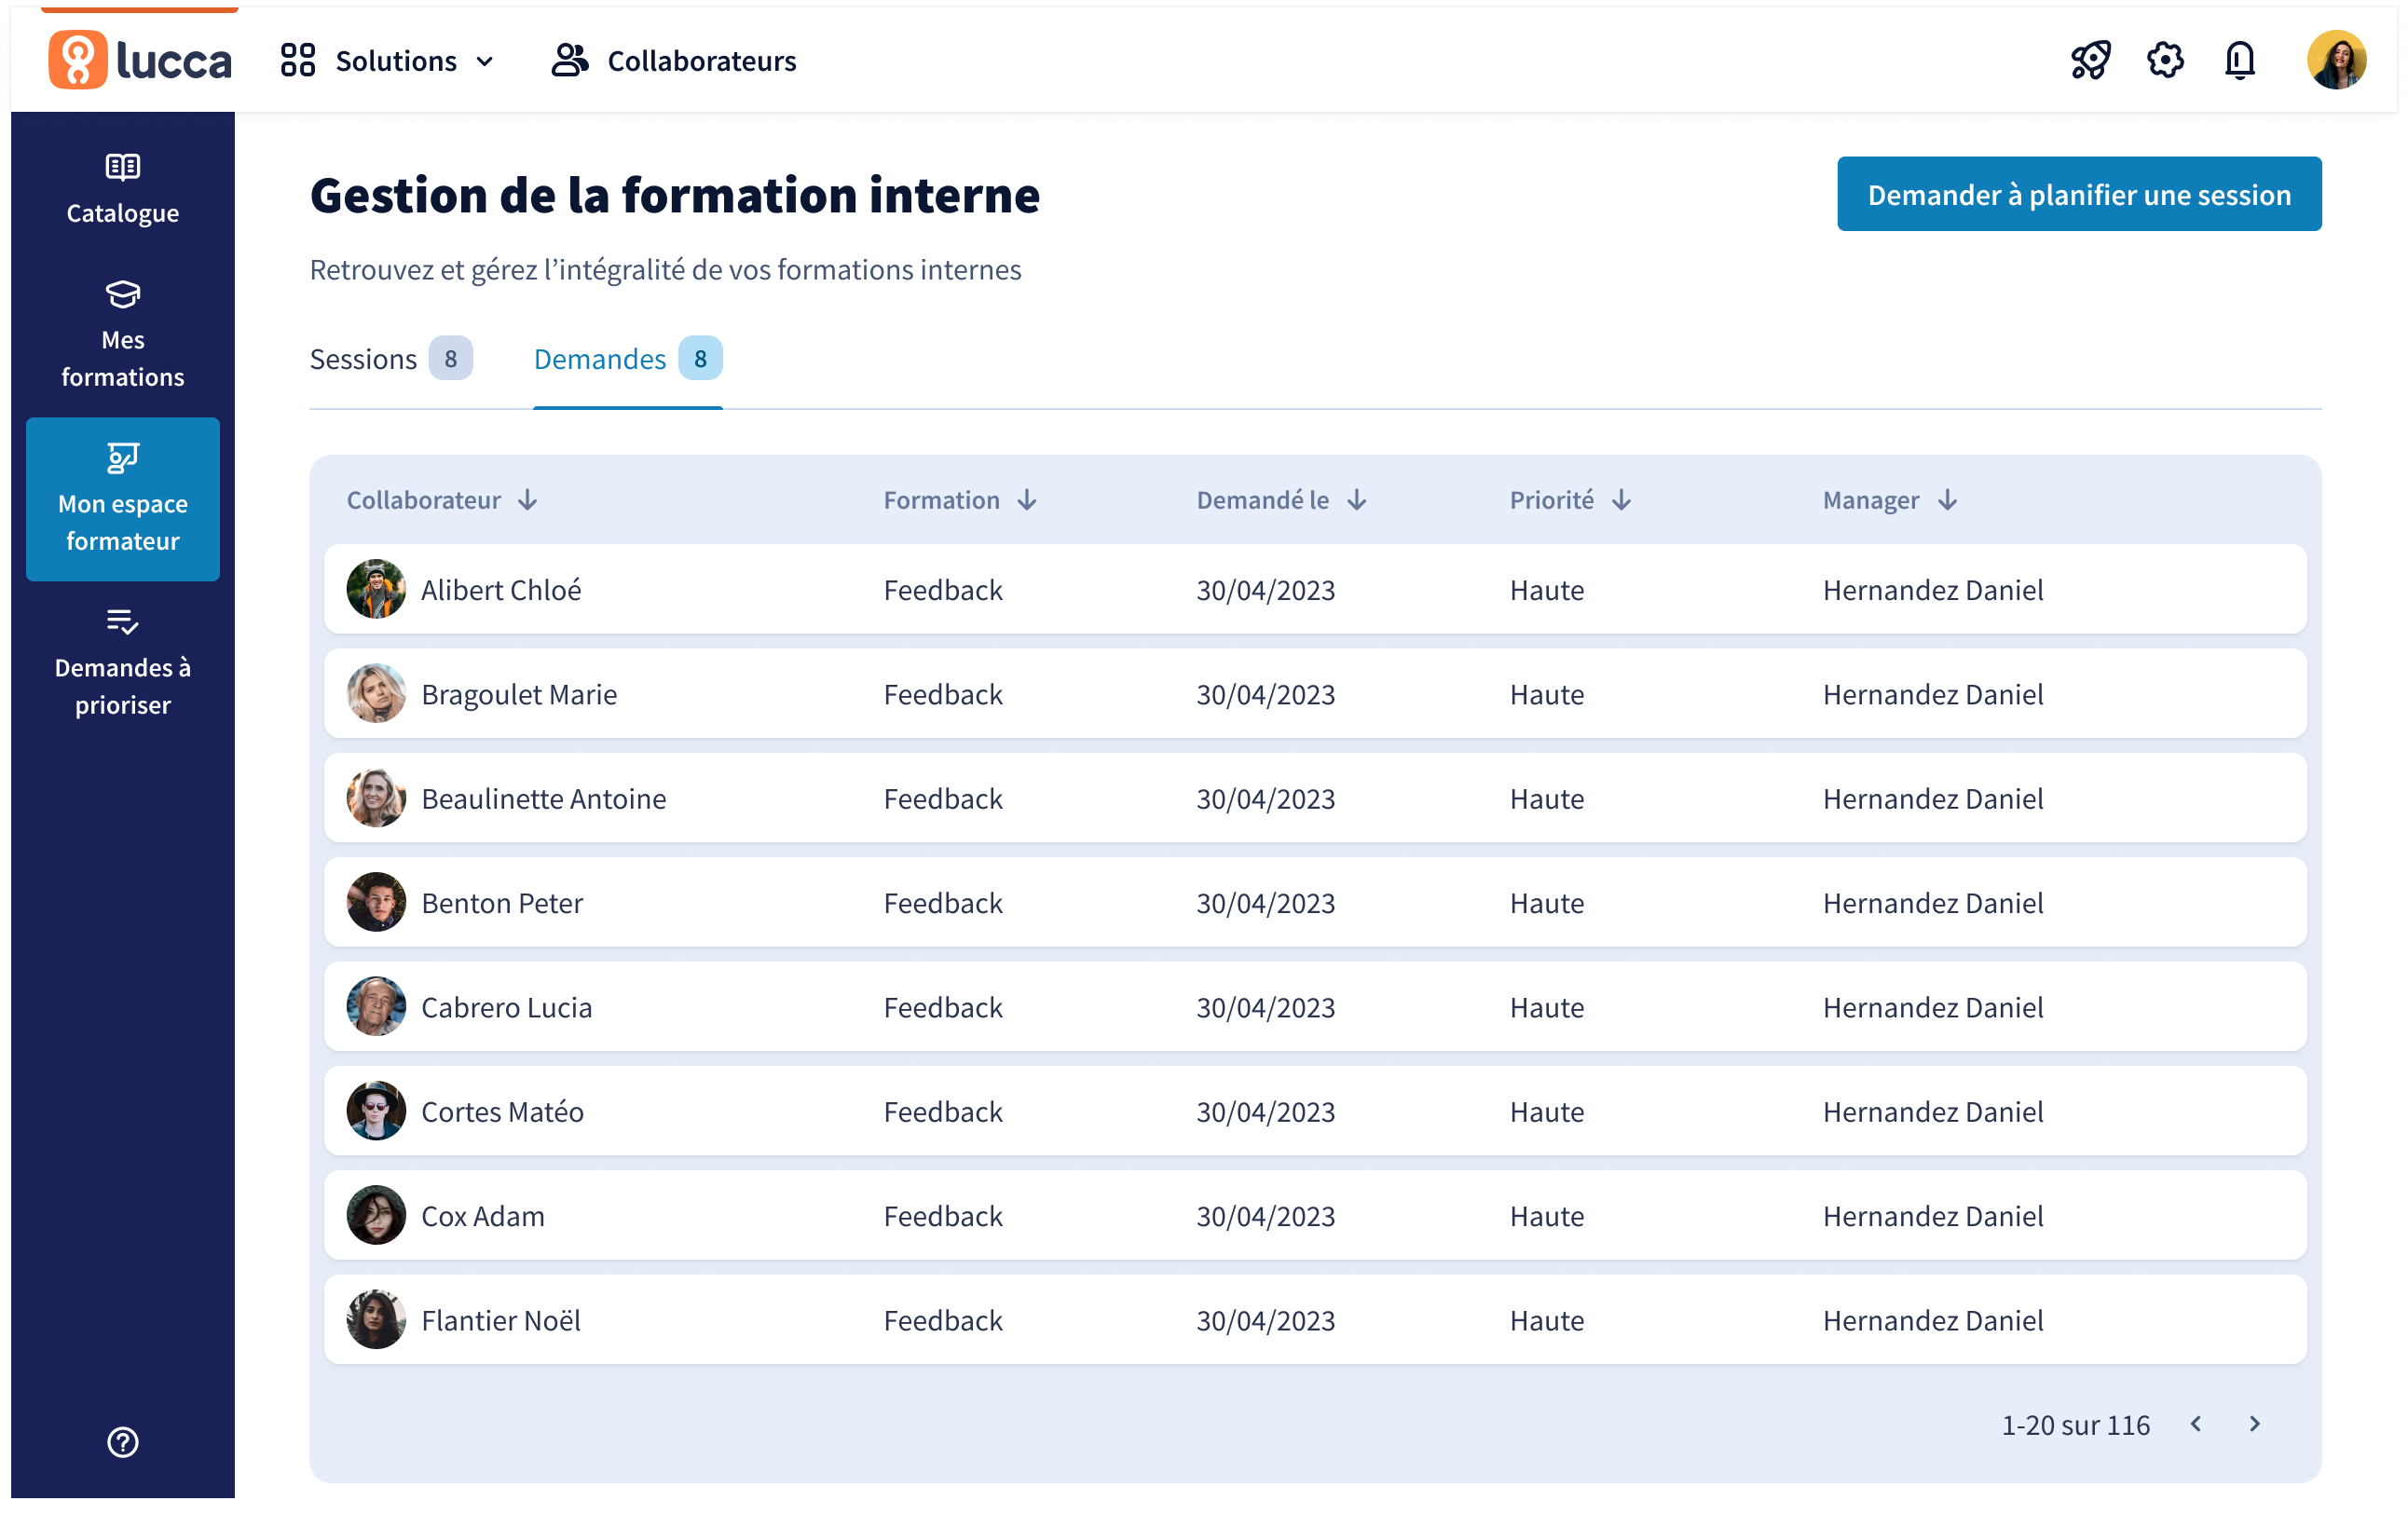Open the rocket icon in the top bar
This screenshot has width=2408, height=1528.
click(2090, 61)
